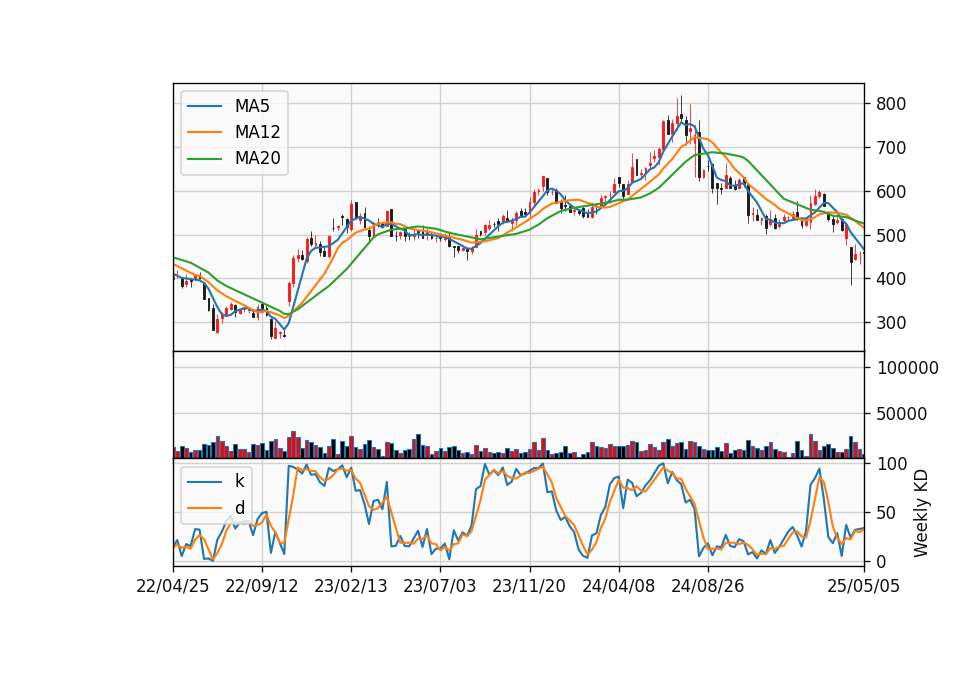Screen dimensions: 960x690
Task: Click the 500 price axis tick label
Action: coord(891,236)
